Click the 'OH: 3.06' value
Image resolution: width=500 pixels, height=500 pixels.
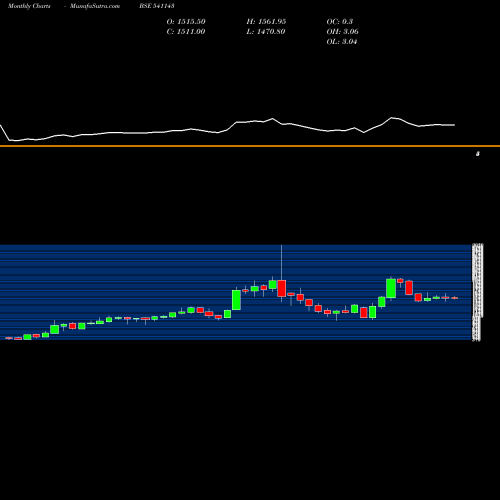(343, 31)
